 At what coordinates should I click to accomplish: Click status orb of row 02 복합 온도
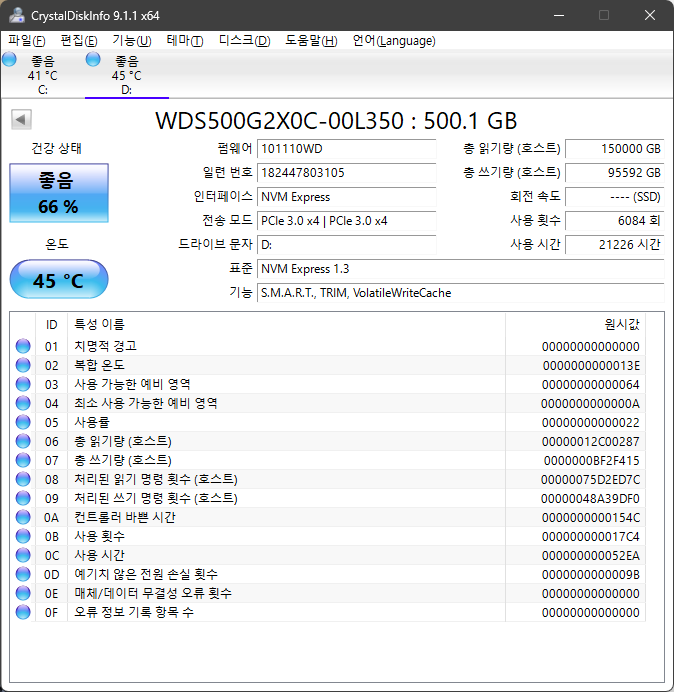[23, 365]
